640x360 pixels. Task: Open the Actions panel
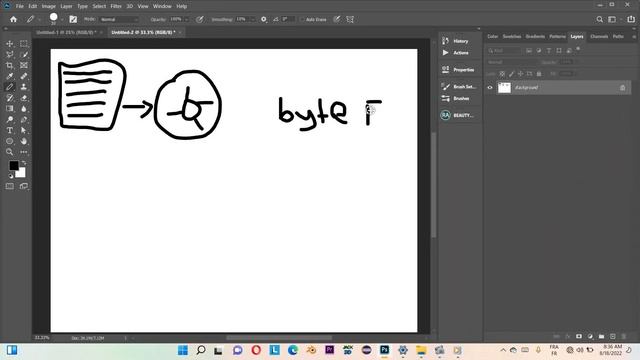coord(457,53)
